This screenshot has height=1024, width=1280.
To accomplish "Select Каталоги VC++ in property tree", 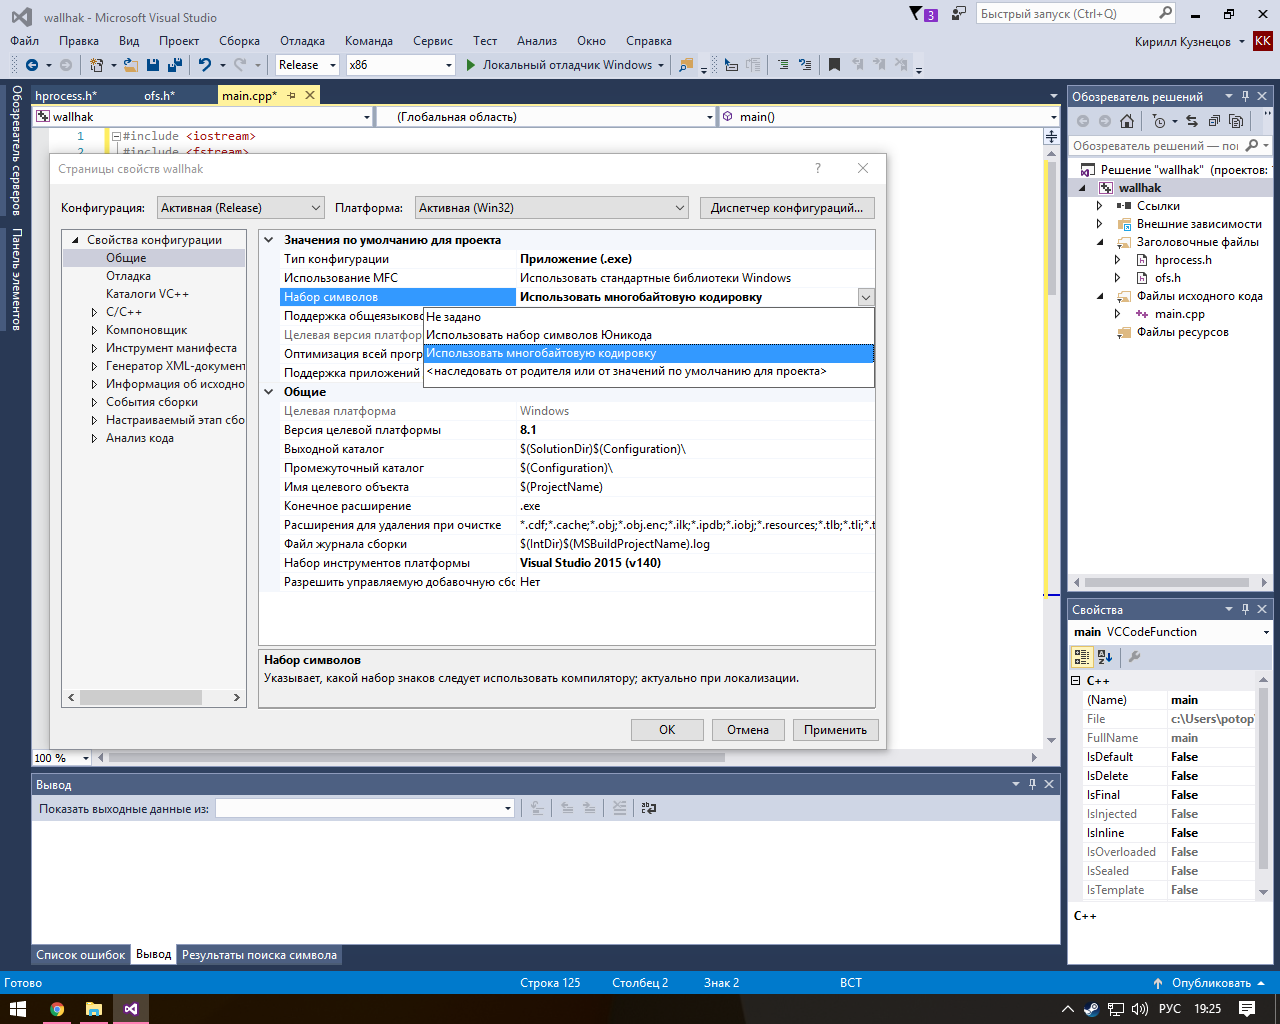I will coord(147,294).
